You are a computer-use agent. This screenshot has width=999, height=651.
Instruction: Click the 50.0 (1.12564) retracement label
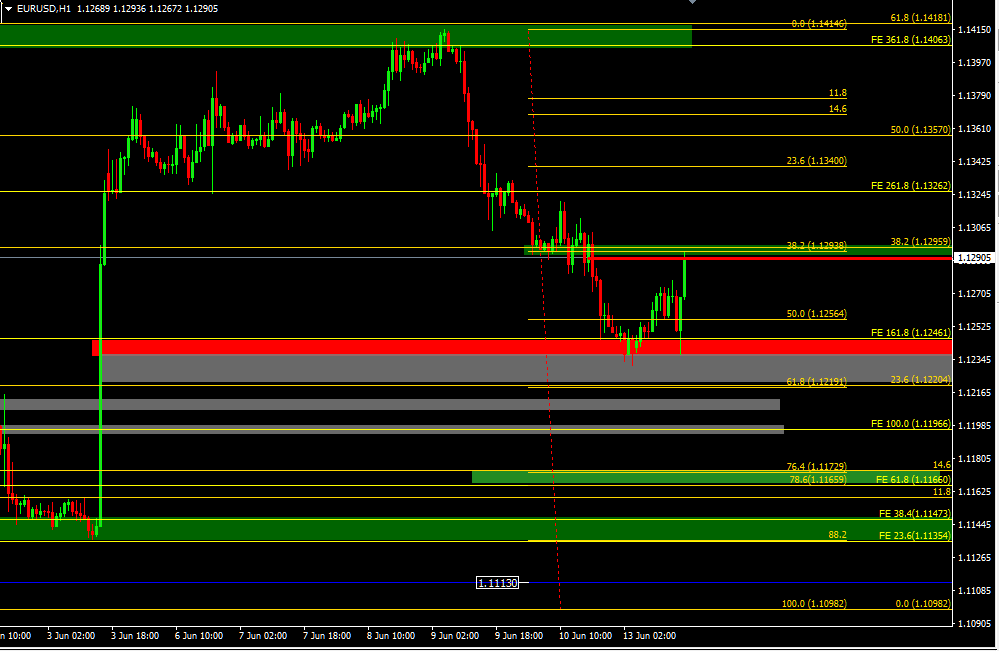(x=816, y=313)
